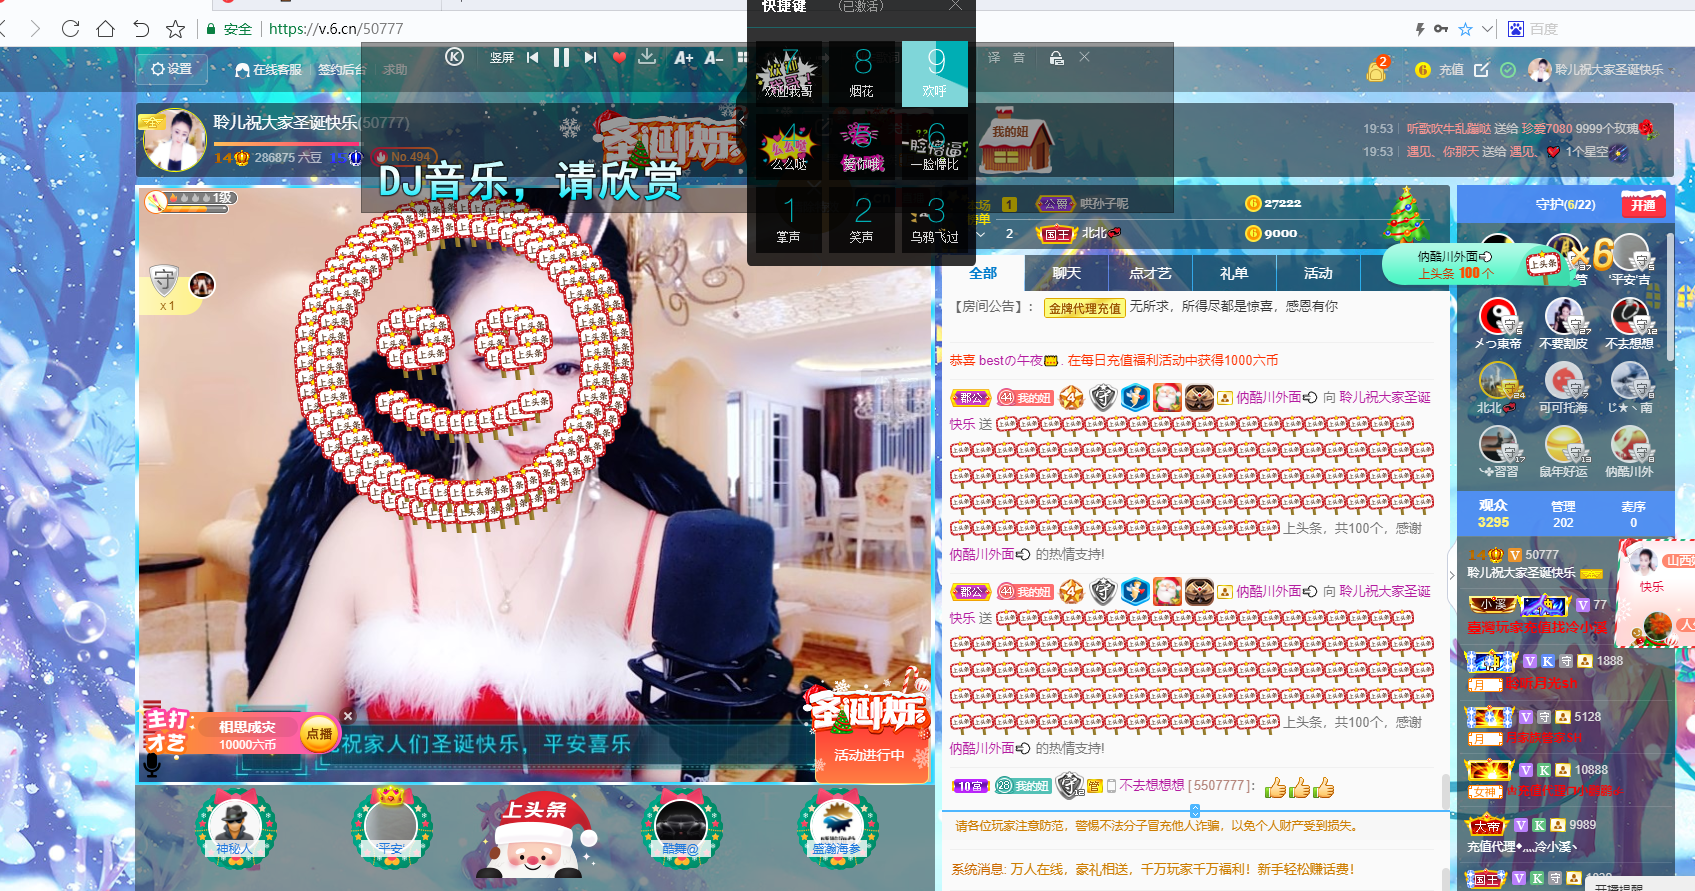Toggle the 竖屏 vertical lyrics mode
This screenshot has height=891, width=1695.
tap(502, 58)
